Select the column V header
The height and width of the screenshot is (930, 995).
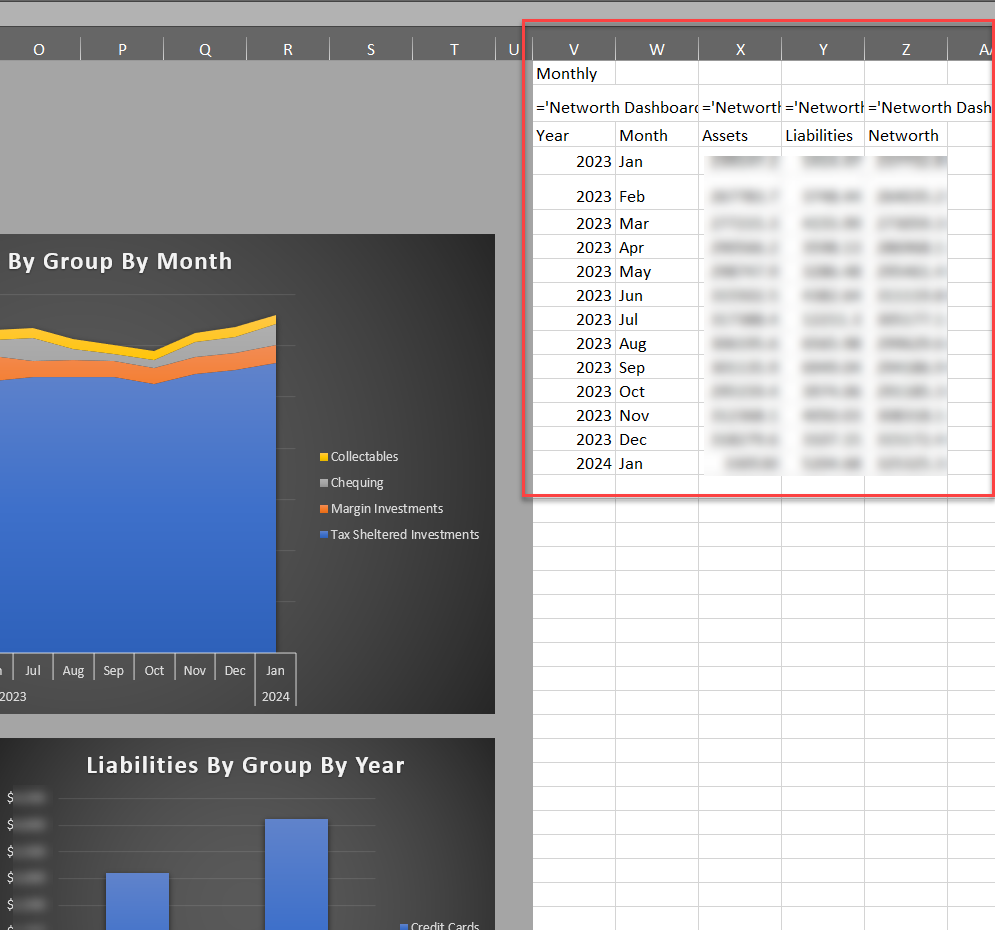click(574, 49)
